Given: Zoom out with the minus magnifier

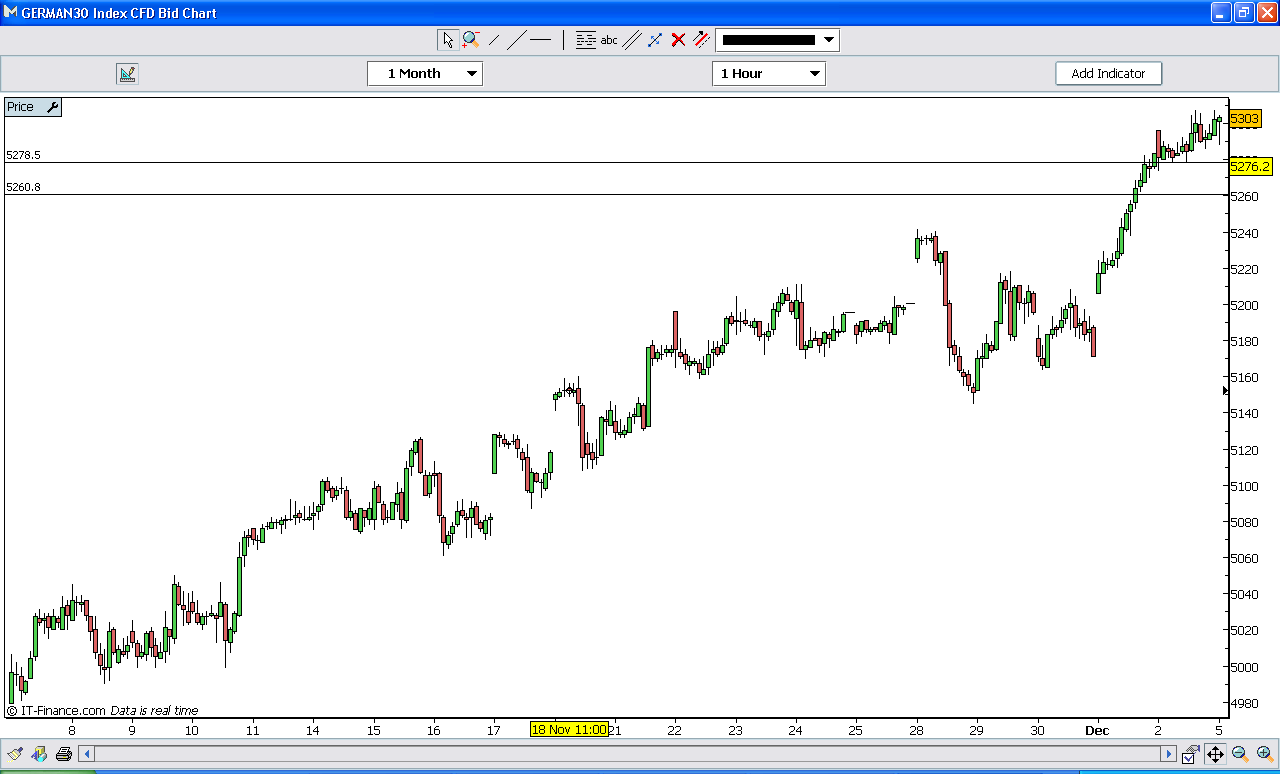Looking at the screenshot, I should point(1240,754).
